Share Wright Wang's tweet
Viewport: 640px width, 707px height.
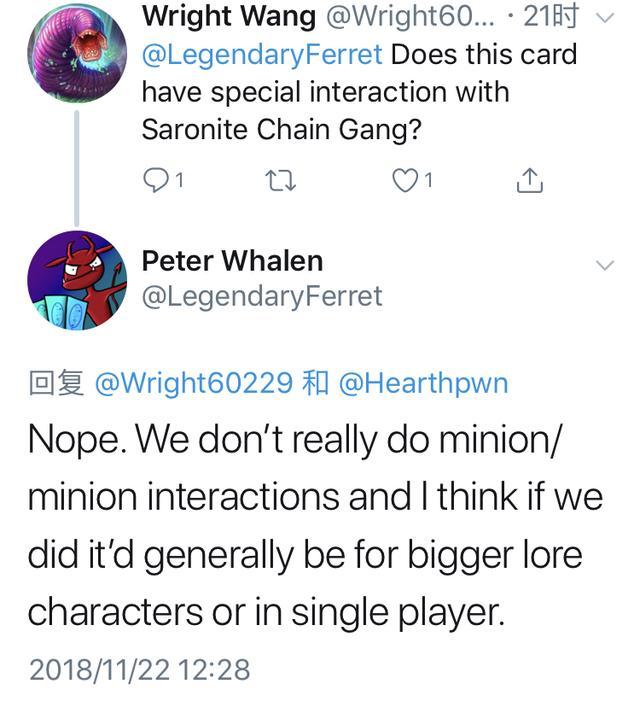tap(529, 180)
